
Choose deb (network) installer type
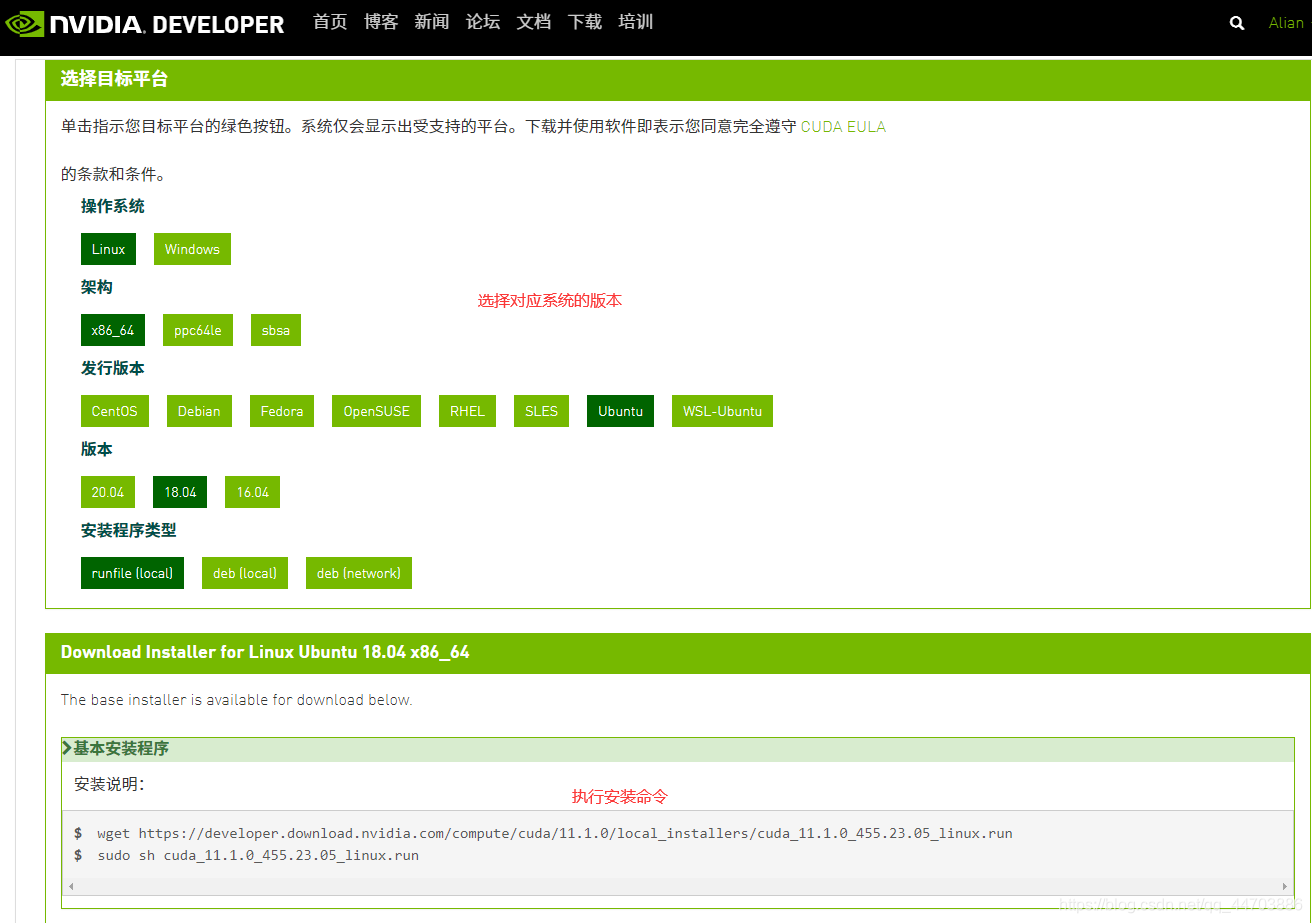pyautogui.click(x=359, y=573)
